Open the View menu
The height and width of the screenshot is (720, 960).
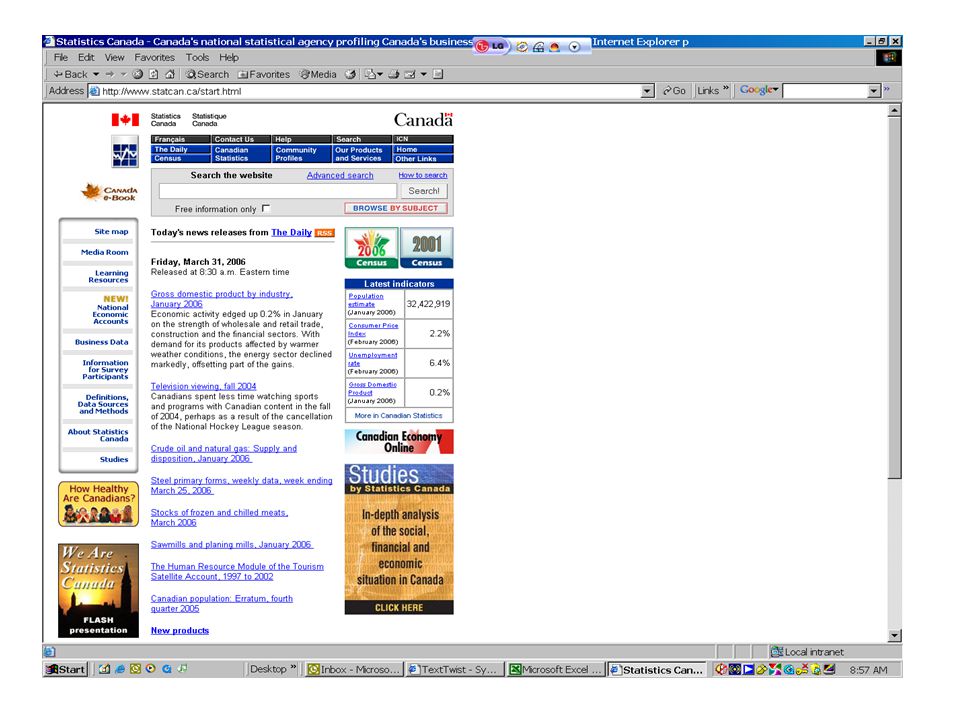point(114,57)
